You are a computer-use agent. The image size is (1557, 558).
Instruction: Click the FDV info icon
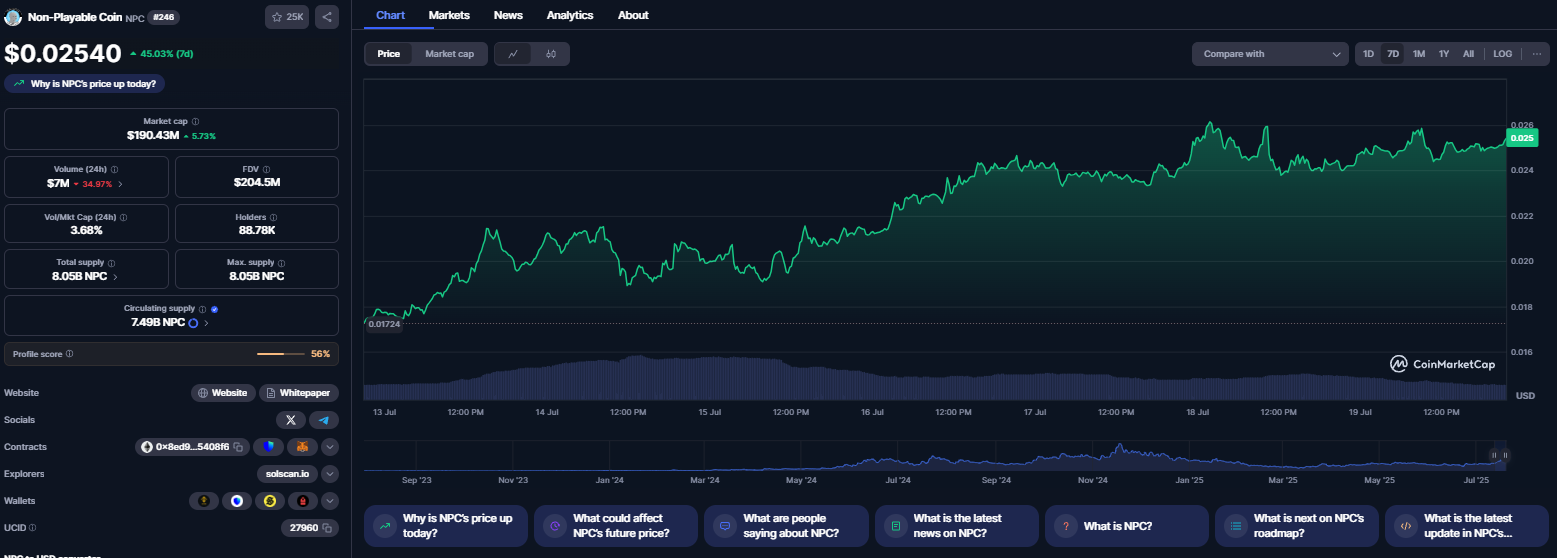(266, 169)
